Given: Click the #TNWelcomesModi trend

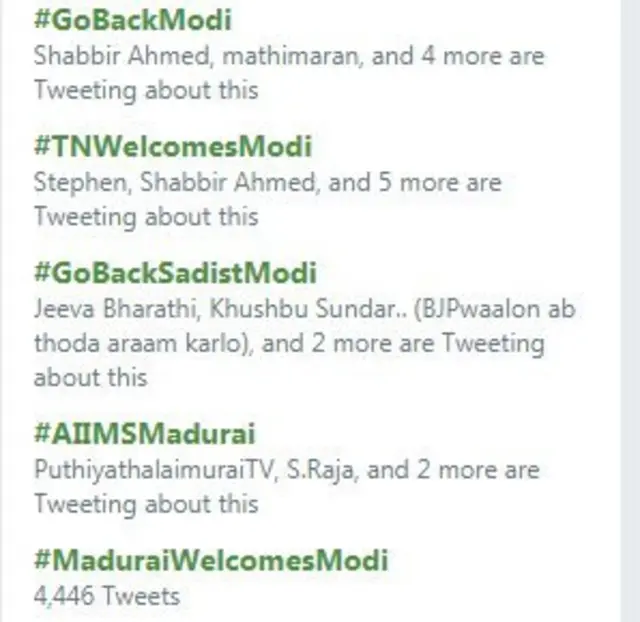Looking at the screenshot, I should [172, 146].
